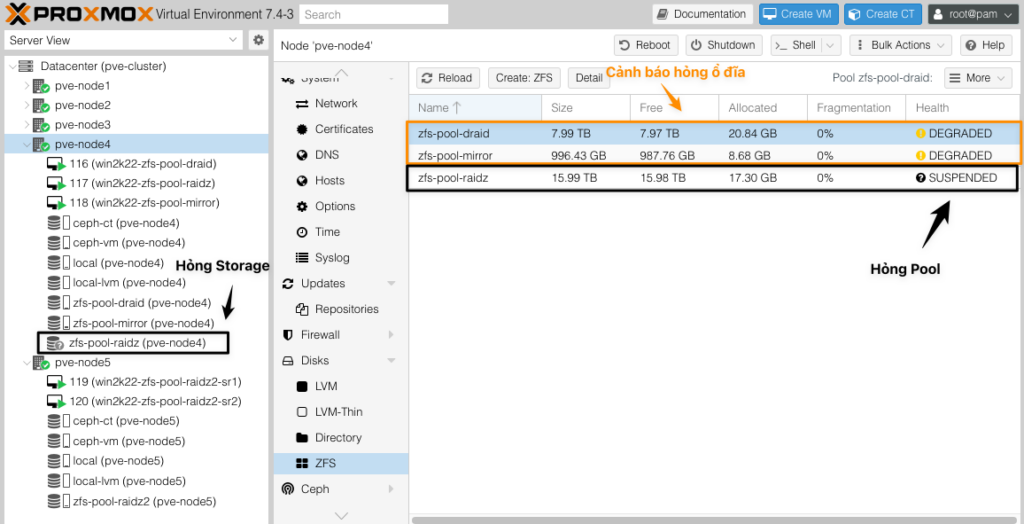Click the Disks drive icon
The image size is (1024, 524).
(x=288, y=361)
